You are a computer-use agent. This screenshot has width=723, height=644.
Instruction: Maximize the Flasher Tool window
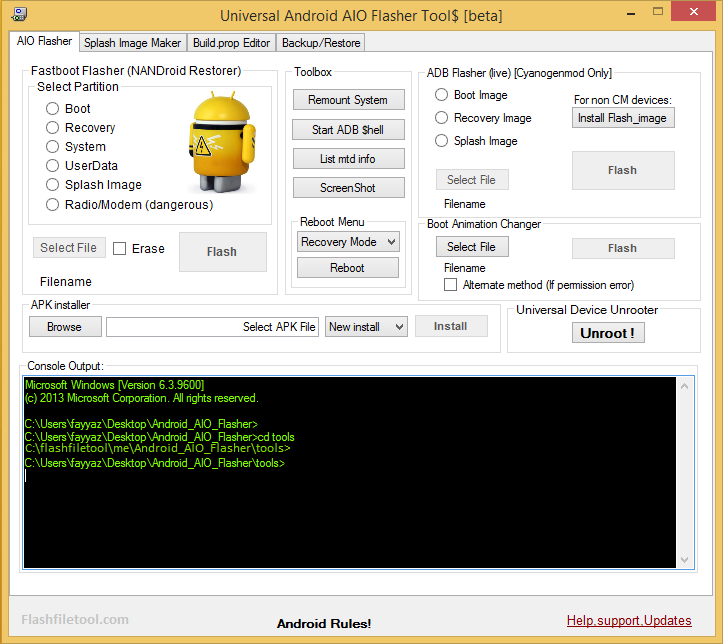pyautogui.click(x=658, y=12)
